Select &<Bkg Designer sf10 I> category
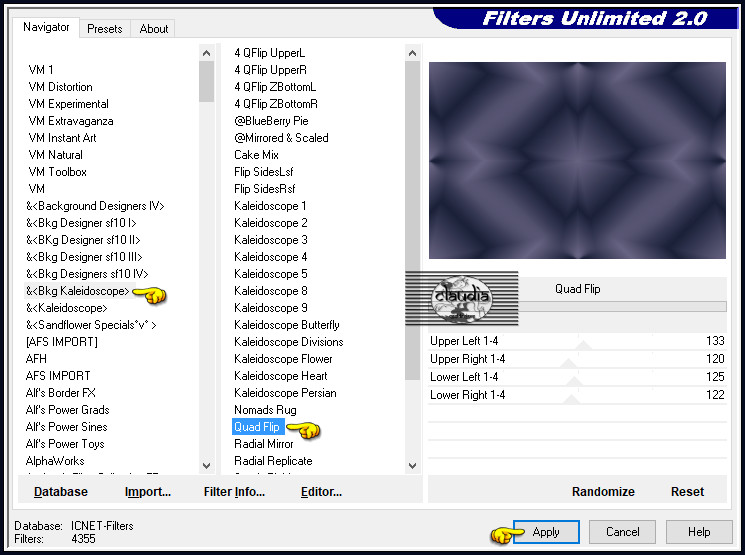The height and width of the screenshot is (555, 745). click(x=81, y=223)
